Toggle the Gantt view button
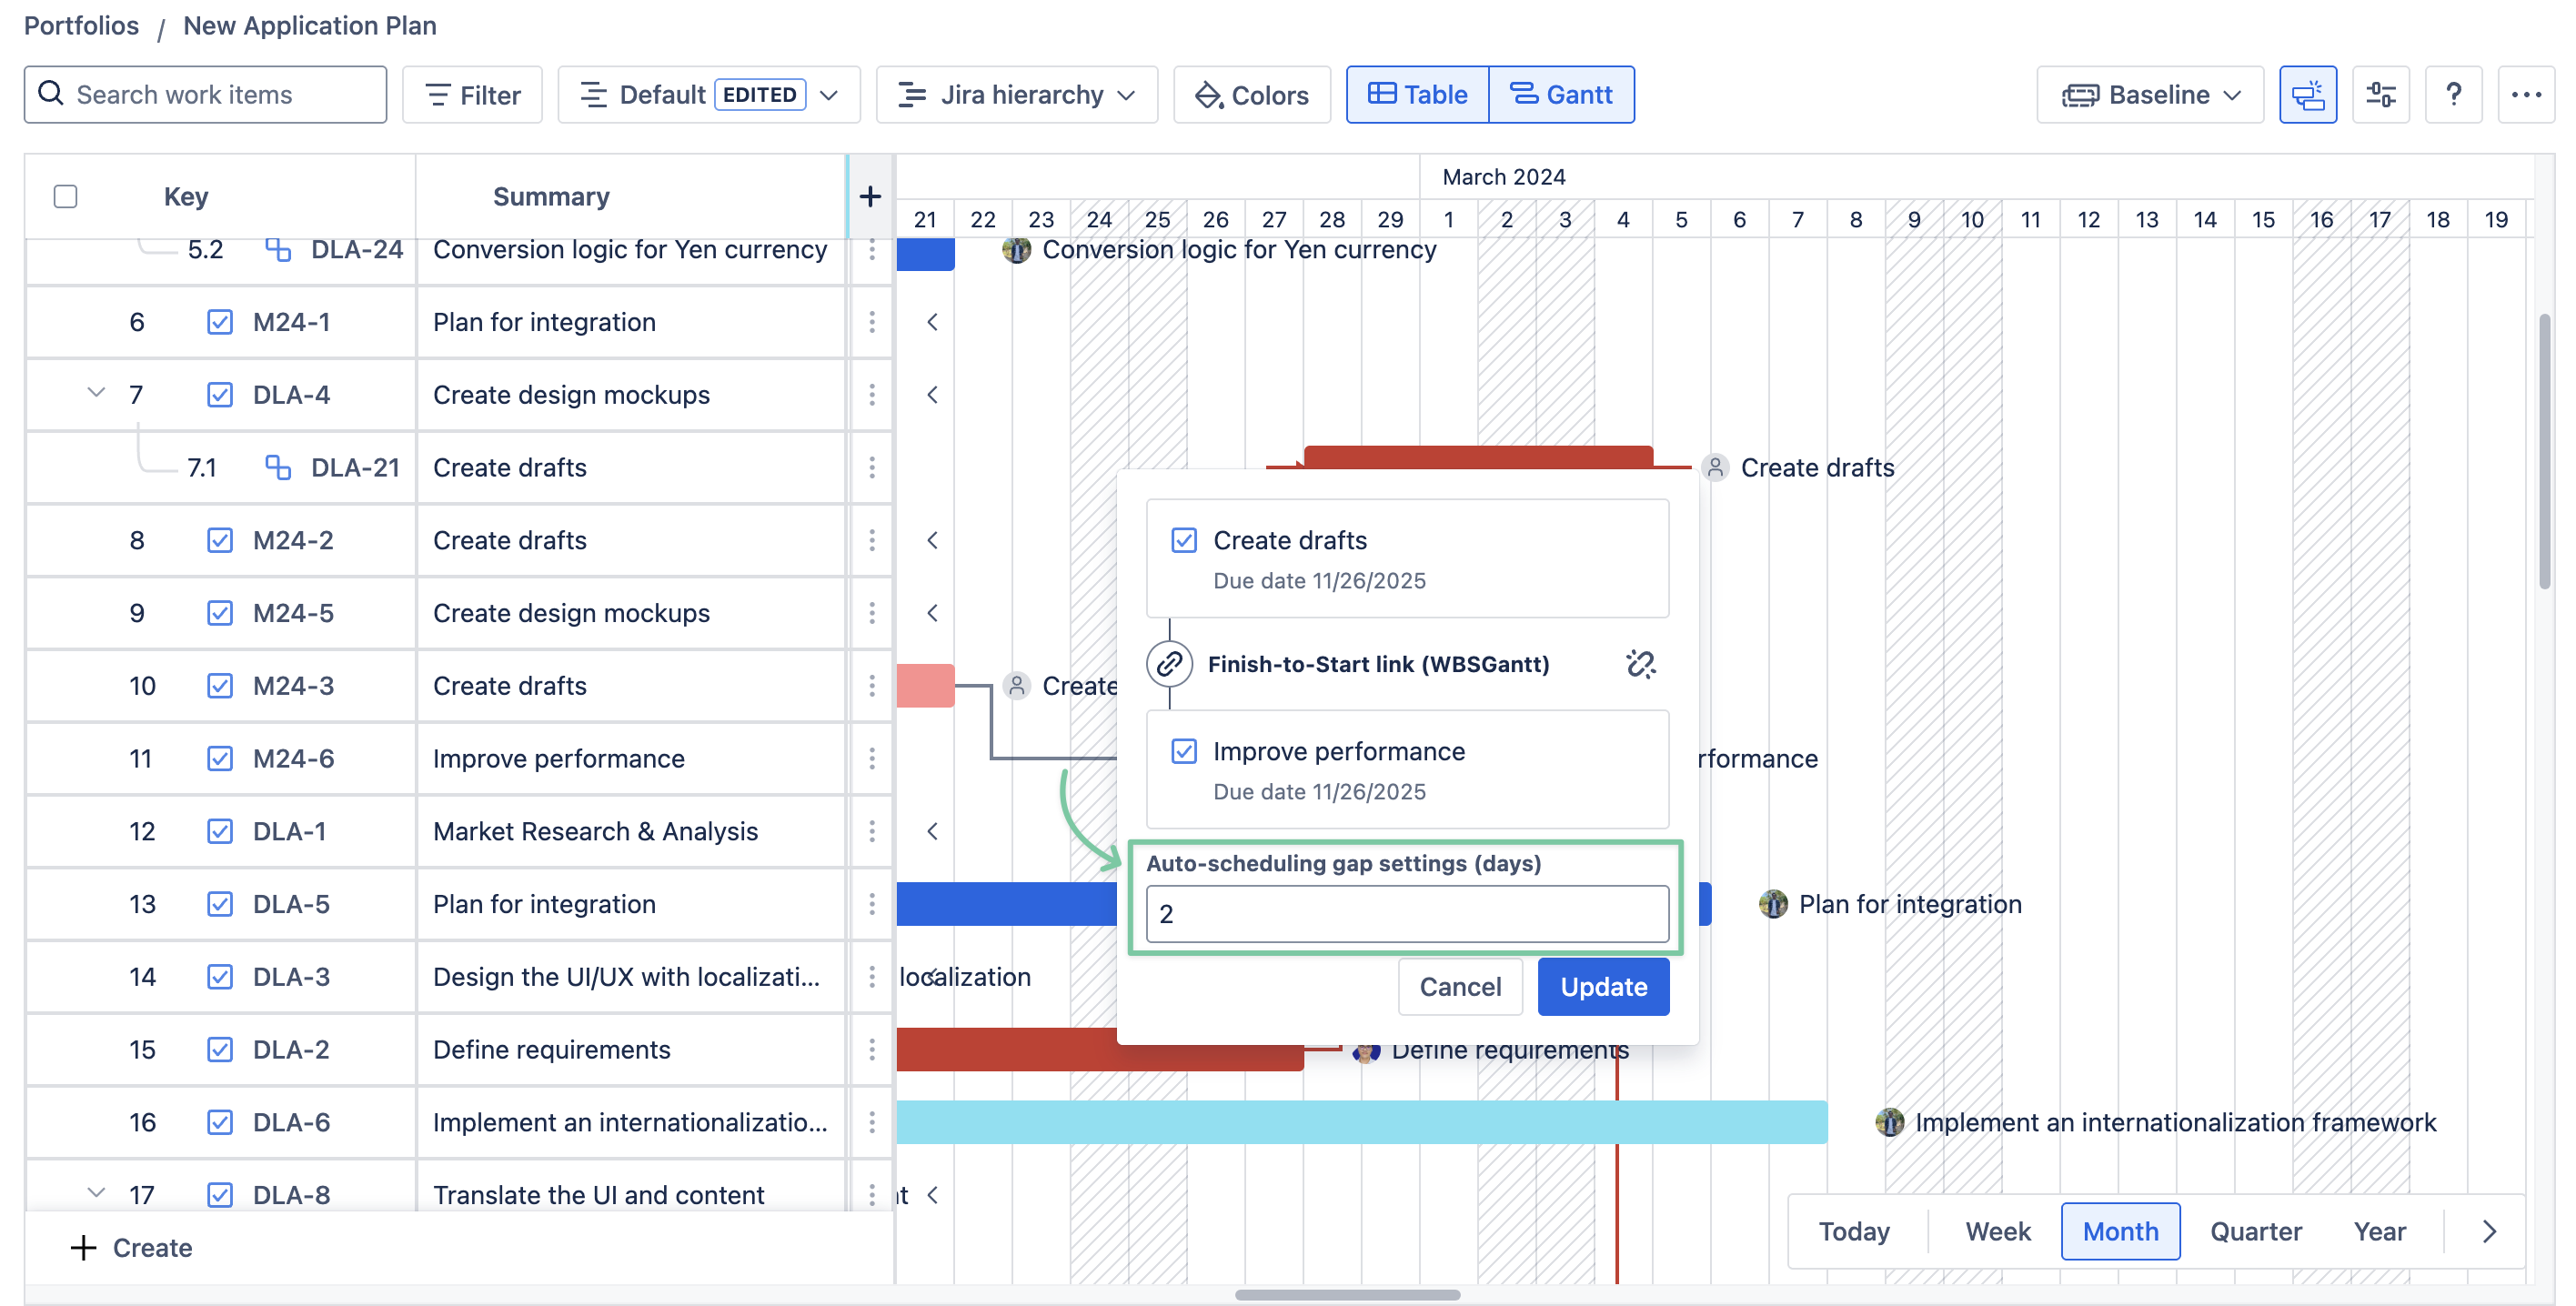2576x1306 pixels. [1561, 95]
